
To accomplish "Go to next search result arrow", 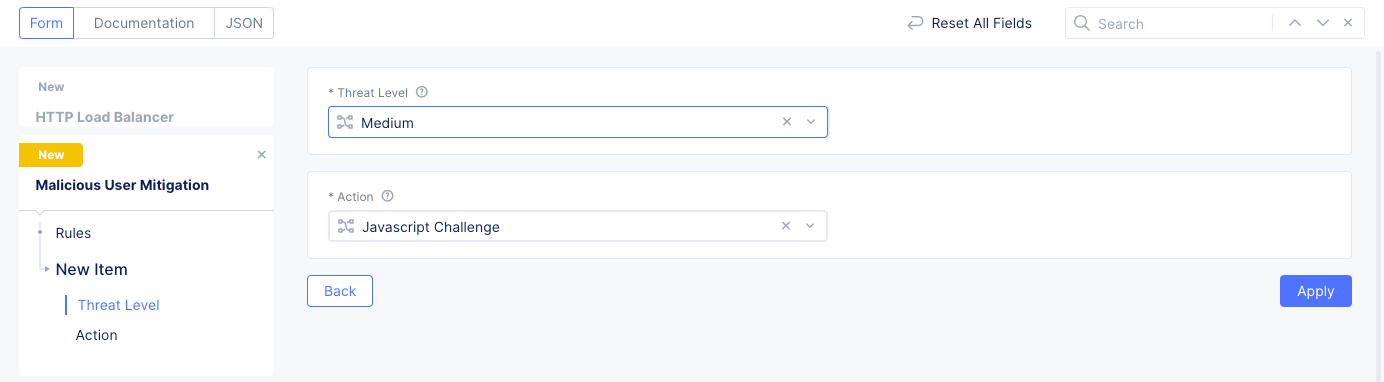I will (x=1323, y=23).
